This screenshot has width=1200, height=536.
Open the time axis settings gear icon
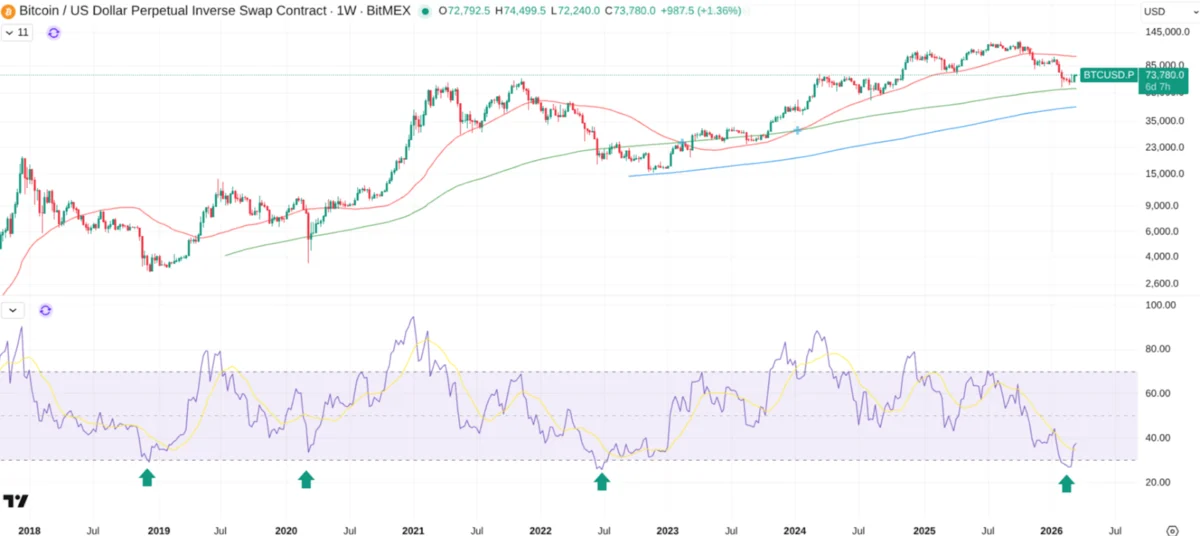click(1172, 530)
